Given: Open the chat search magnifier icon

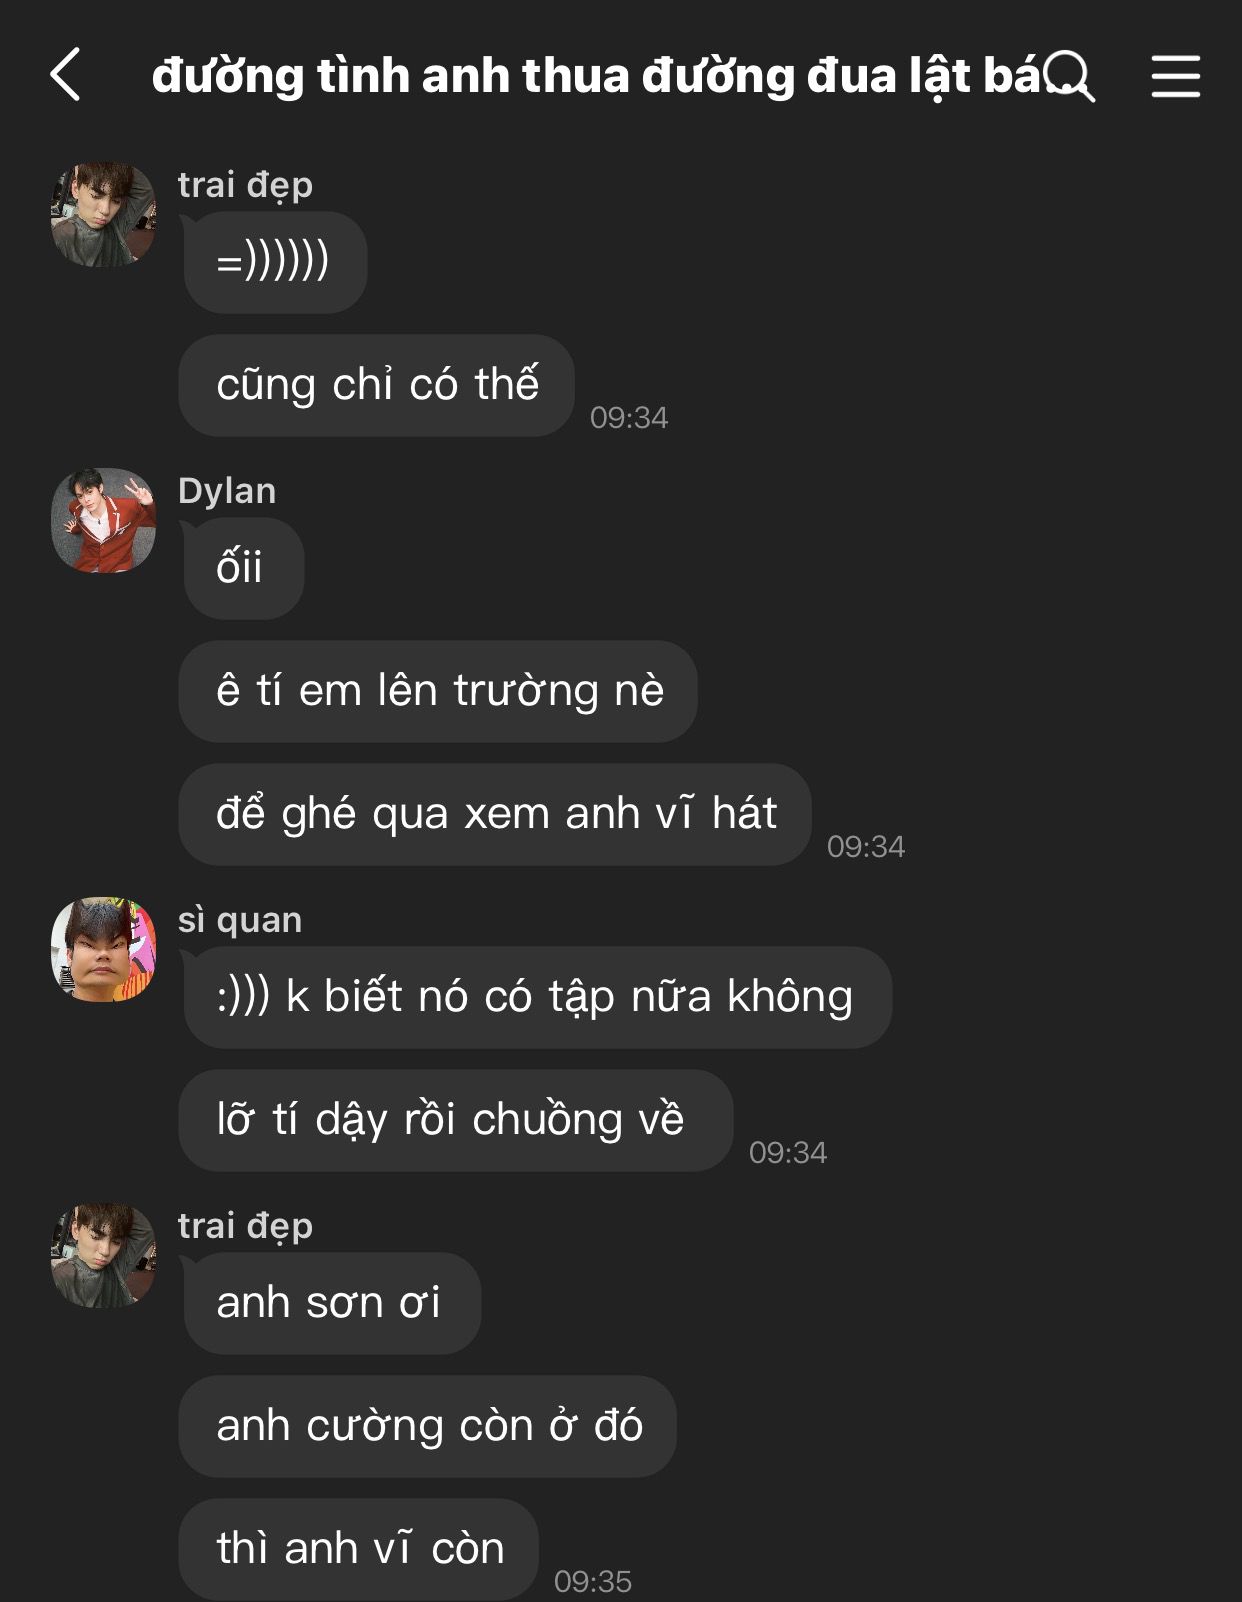Looking at the screenshot, I should [x=1070, y=76].
